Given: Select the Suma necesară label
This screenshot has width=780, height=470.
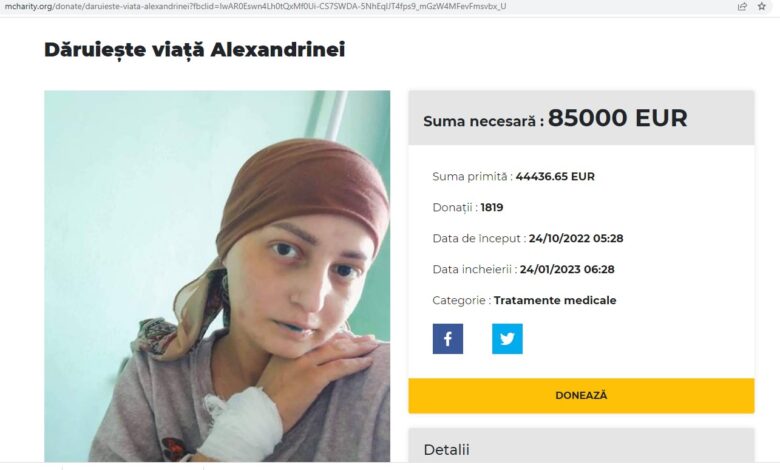Looking at the screenshot, I should coord(483,121).
